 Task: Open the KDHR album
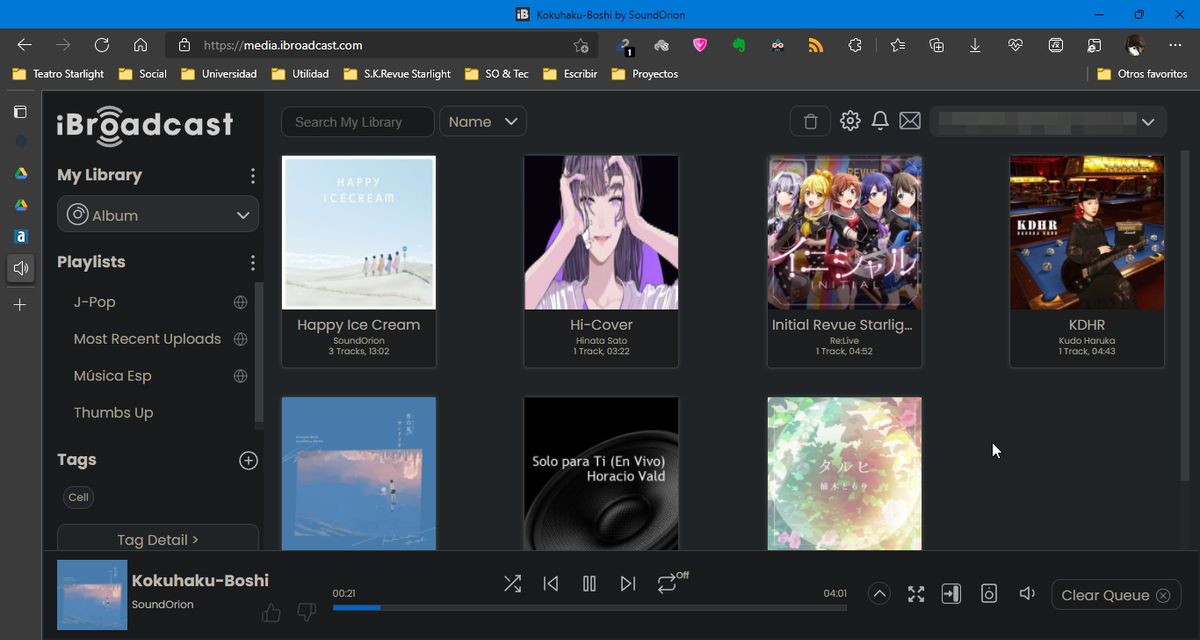[1086, 231]
